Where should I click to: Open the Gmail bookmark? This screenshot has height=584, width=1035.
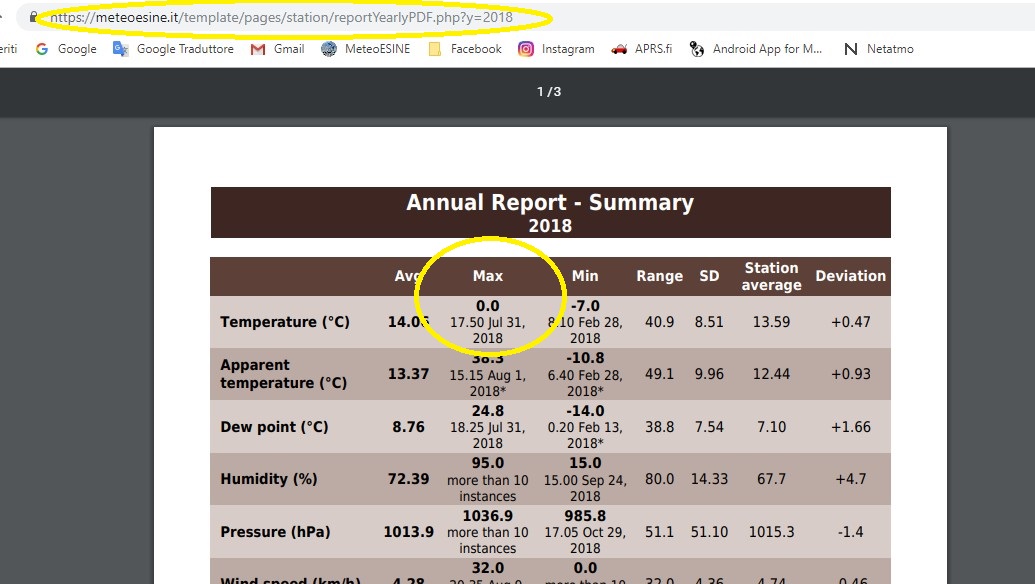point(278,49)
